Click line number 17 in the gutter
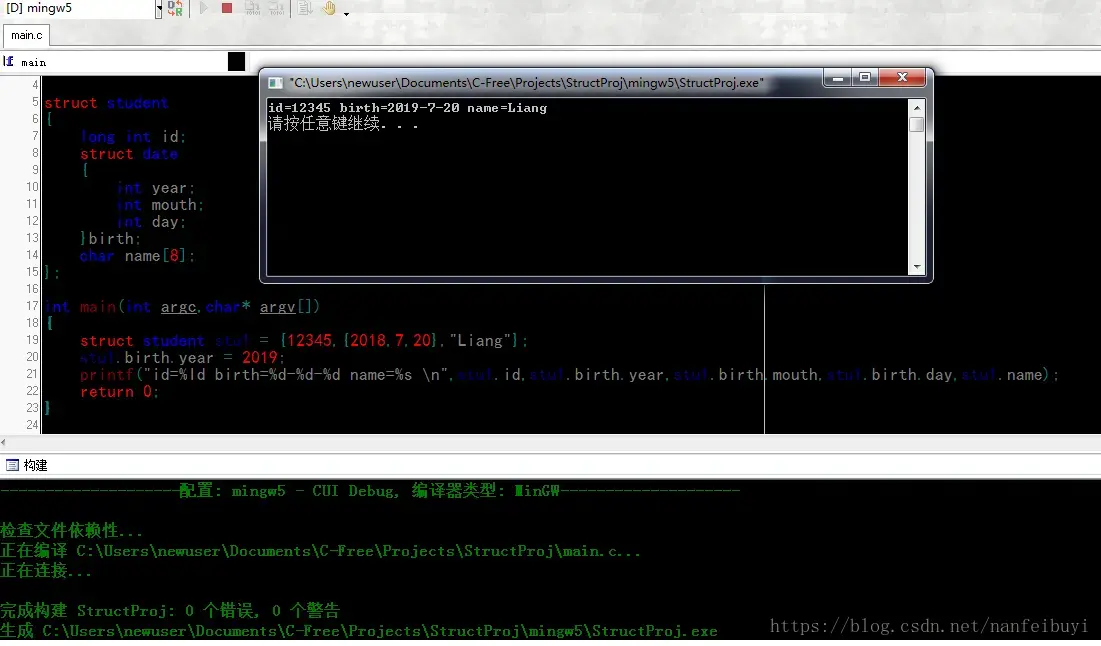The image size is (1101, 646). point(32,306)
